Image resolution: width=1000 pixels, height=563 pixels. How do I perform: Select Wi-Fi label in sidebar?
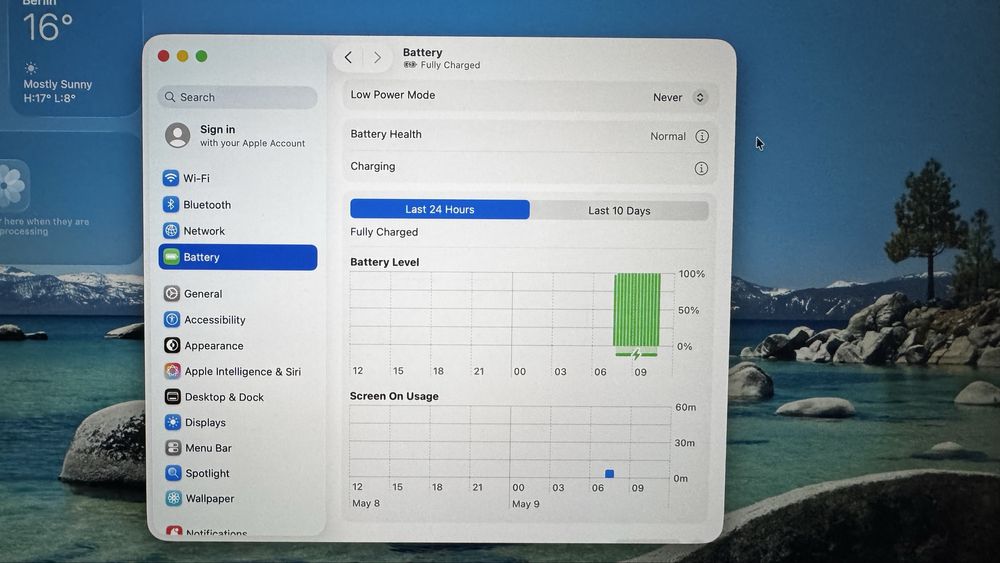pos(196,178)
